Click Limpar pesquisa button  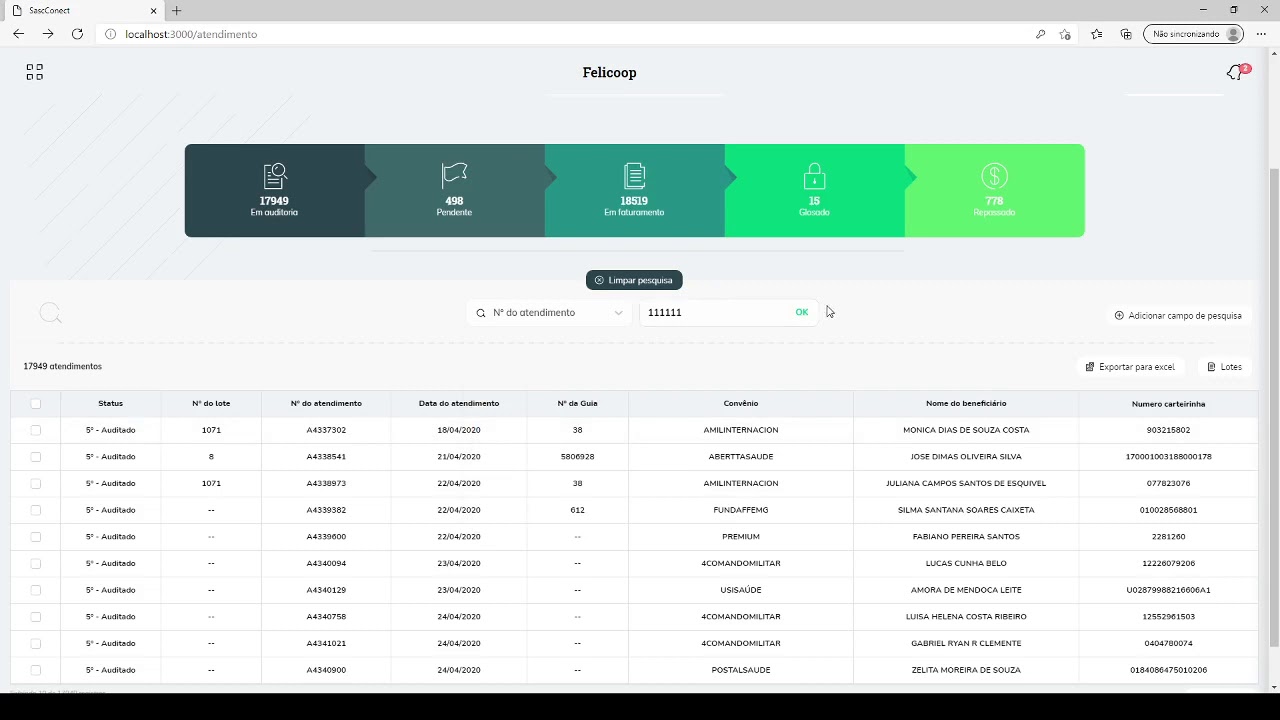tap(634, 280)
